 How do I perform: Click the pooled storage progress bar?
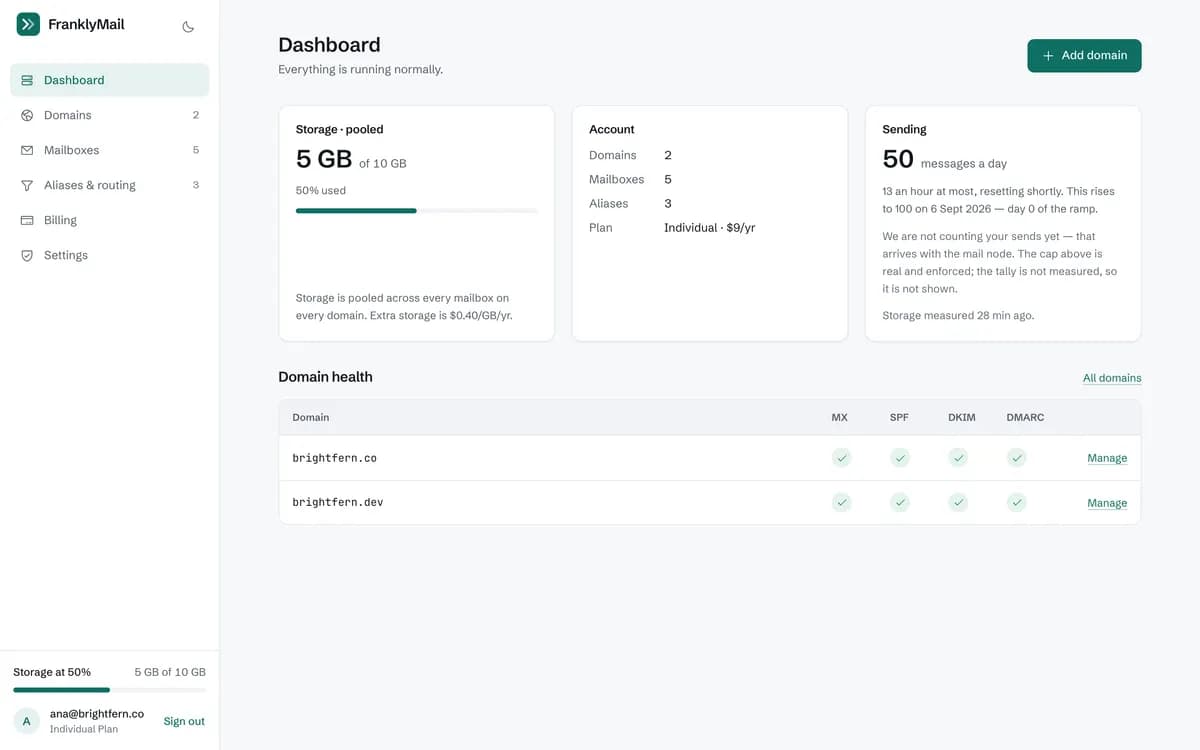[416, 211]
